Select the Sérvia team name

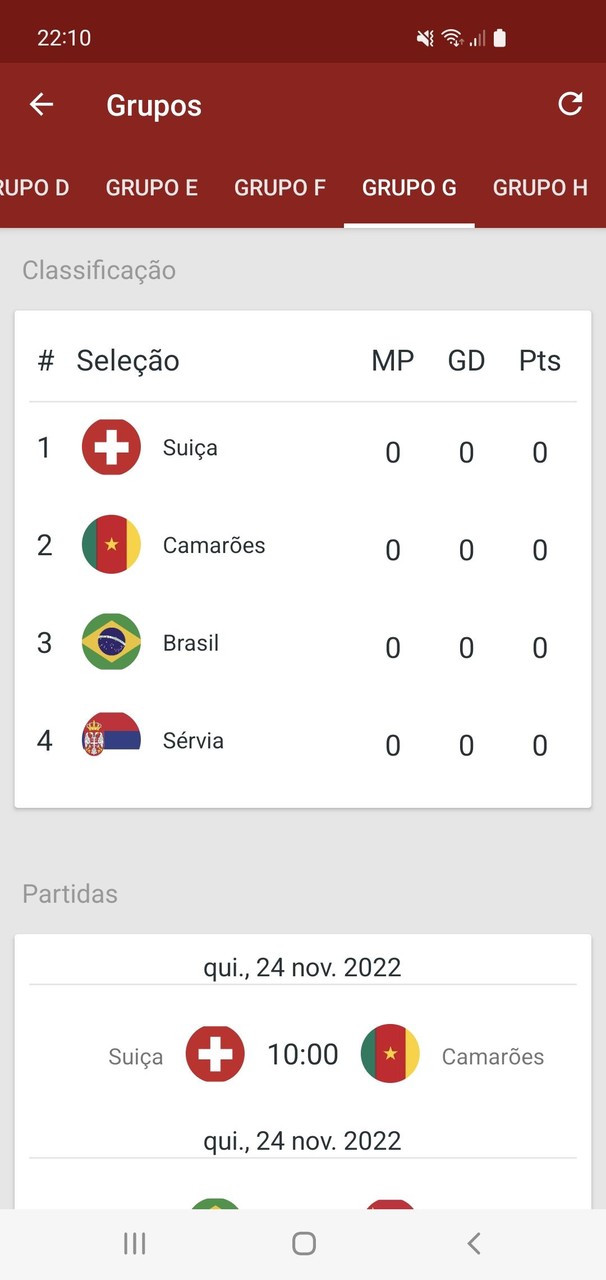(x=193, y=740)
